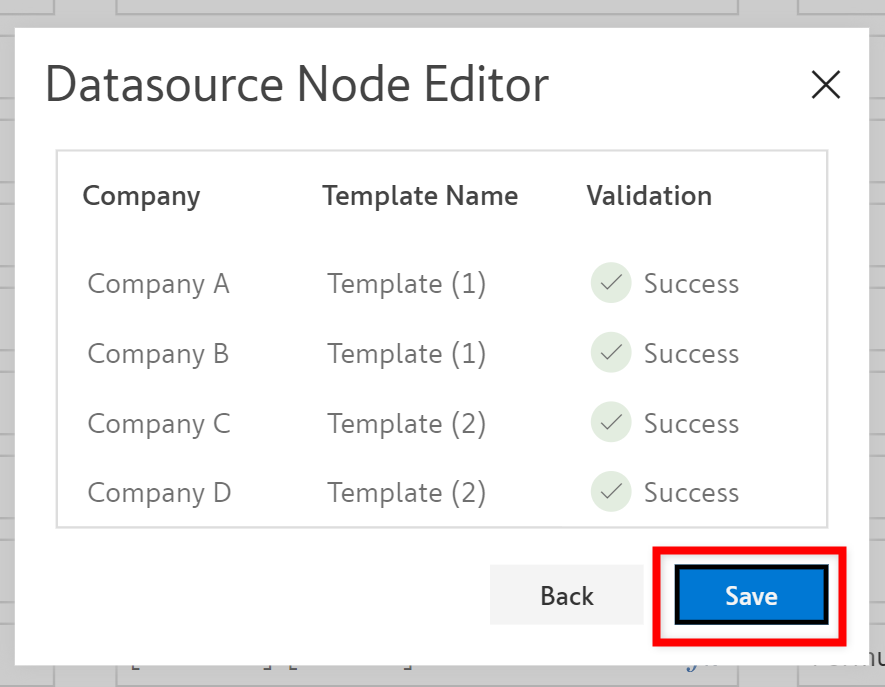Select the Validation column header

[649, 196]
